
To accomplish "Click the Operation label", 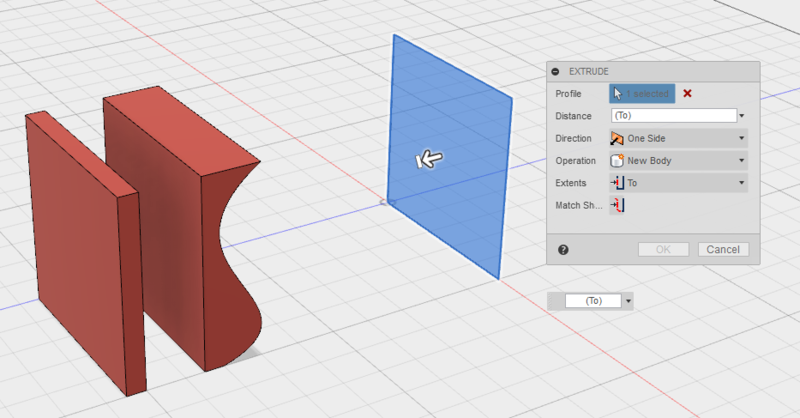I will click(576, 161).
